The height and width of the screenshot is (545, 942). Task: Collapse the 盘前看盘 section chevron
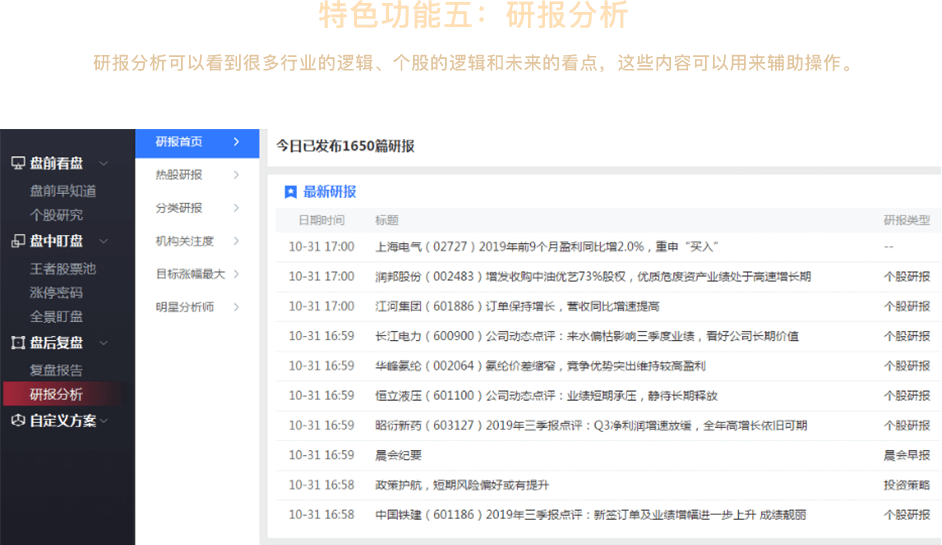(104, 163)
